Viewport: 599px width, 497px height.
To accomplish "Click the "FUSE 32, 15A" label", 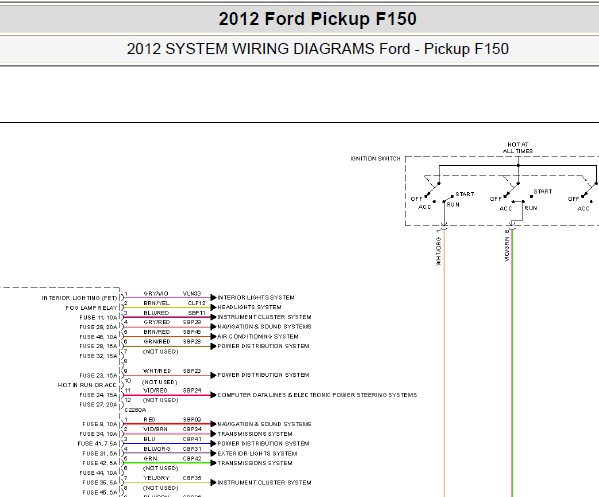I will [98, 356].
